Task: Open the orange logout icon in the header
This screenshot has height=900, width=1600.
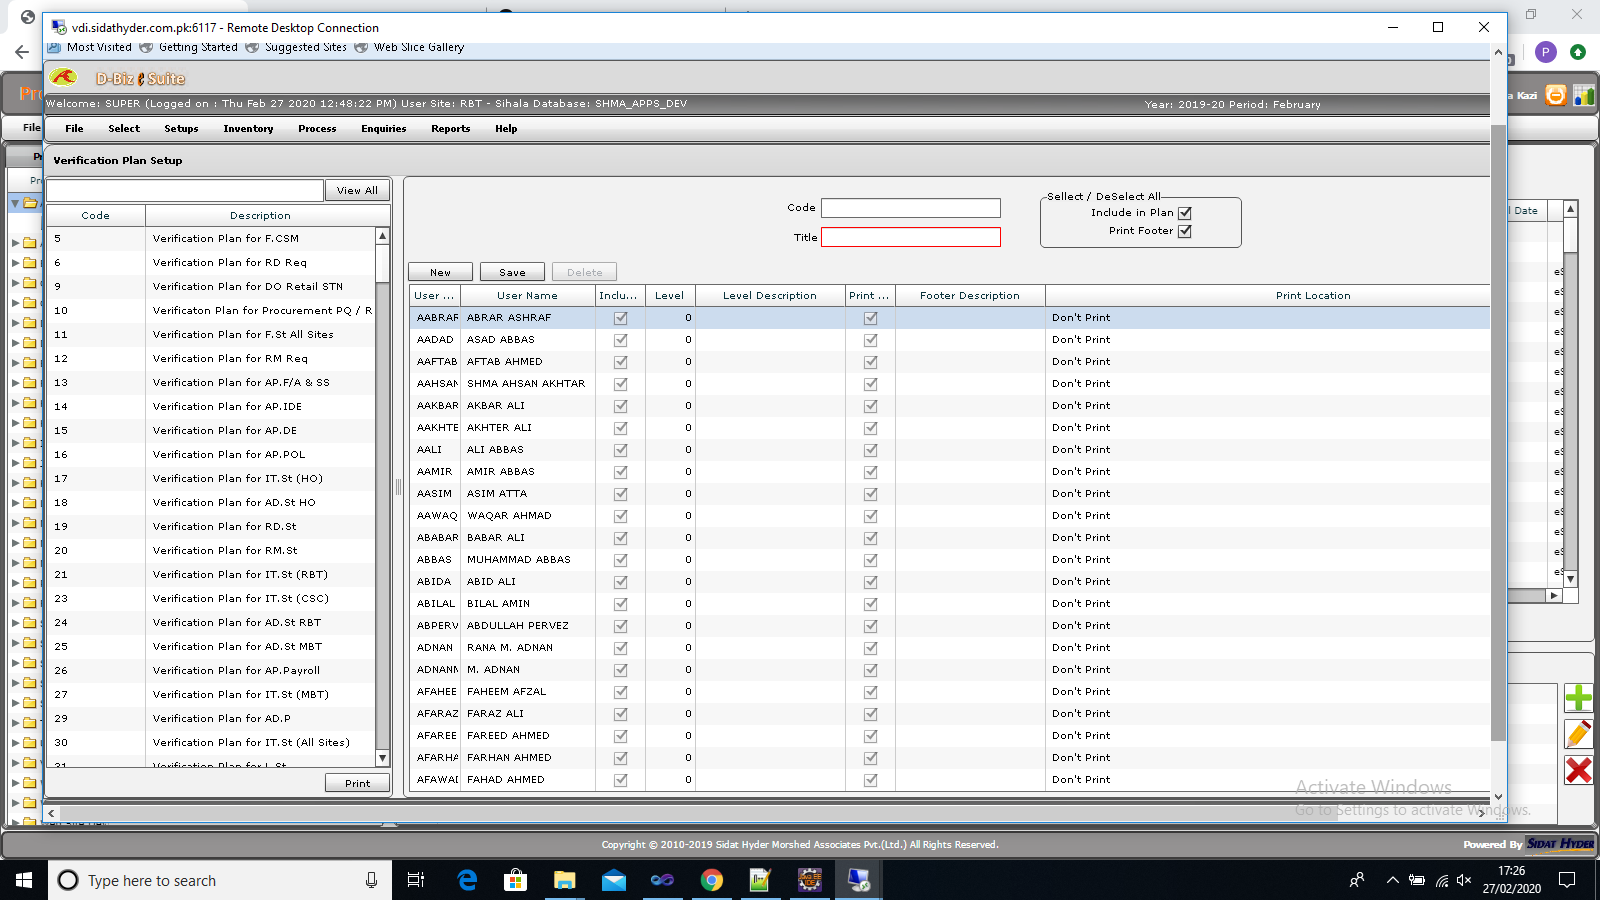Action: tap(1554, 96)
